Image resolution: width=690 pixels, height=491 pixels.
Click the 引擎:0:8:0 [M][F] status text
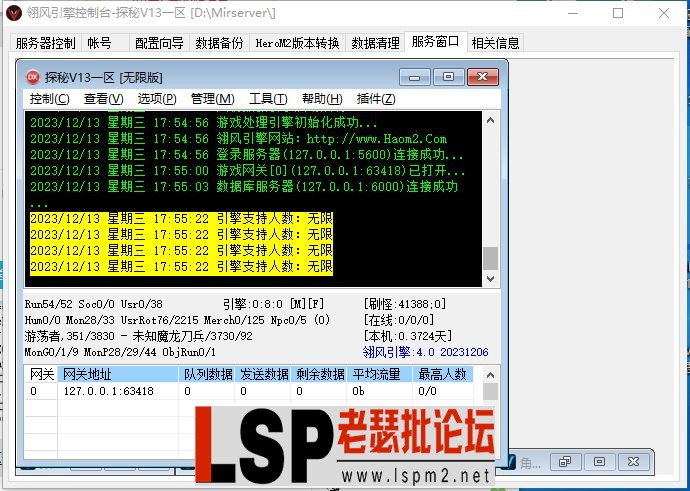(273, 304)
